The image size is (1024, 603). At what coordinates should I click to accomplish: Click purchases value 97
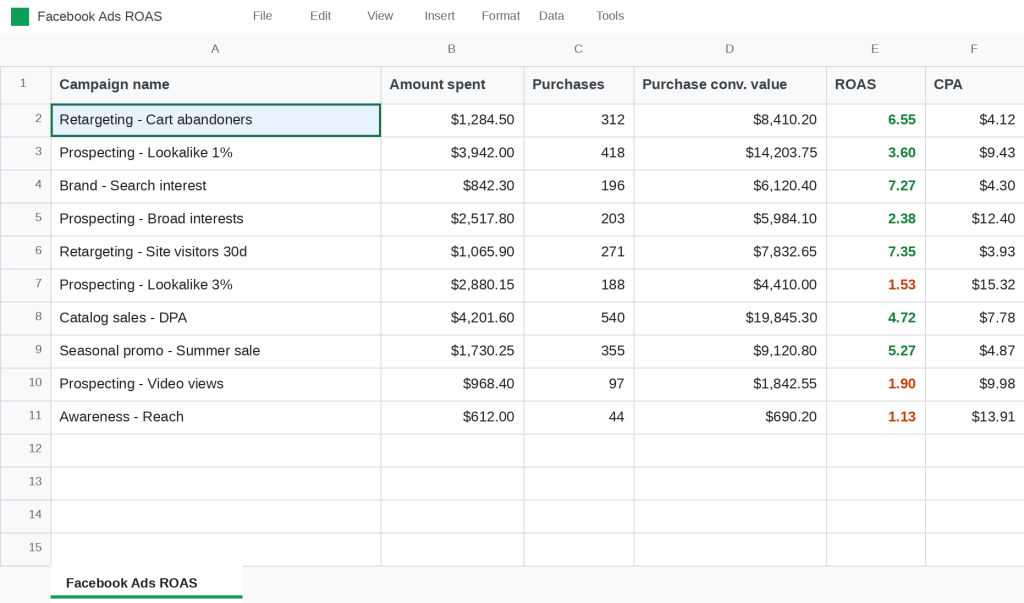(x=579, y=384)
